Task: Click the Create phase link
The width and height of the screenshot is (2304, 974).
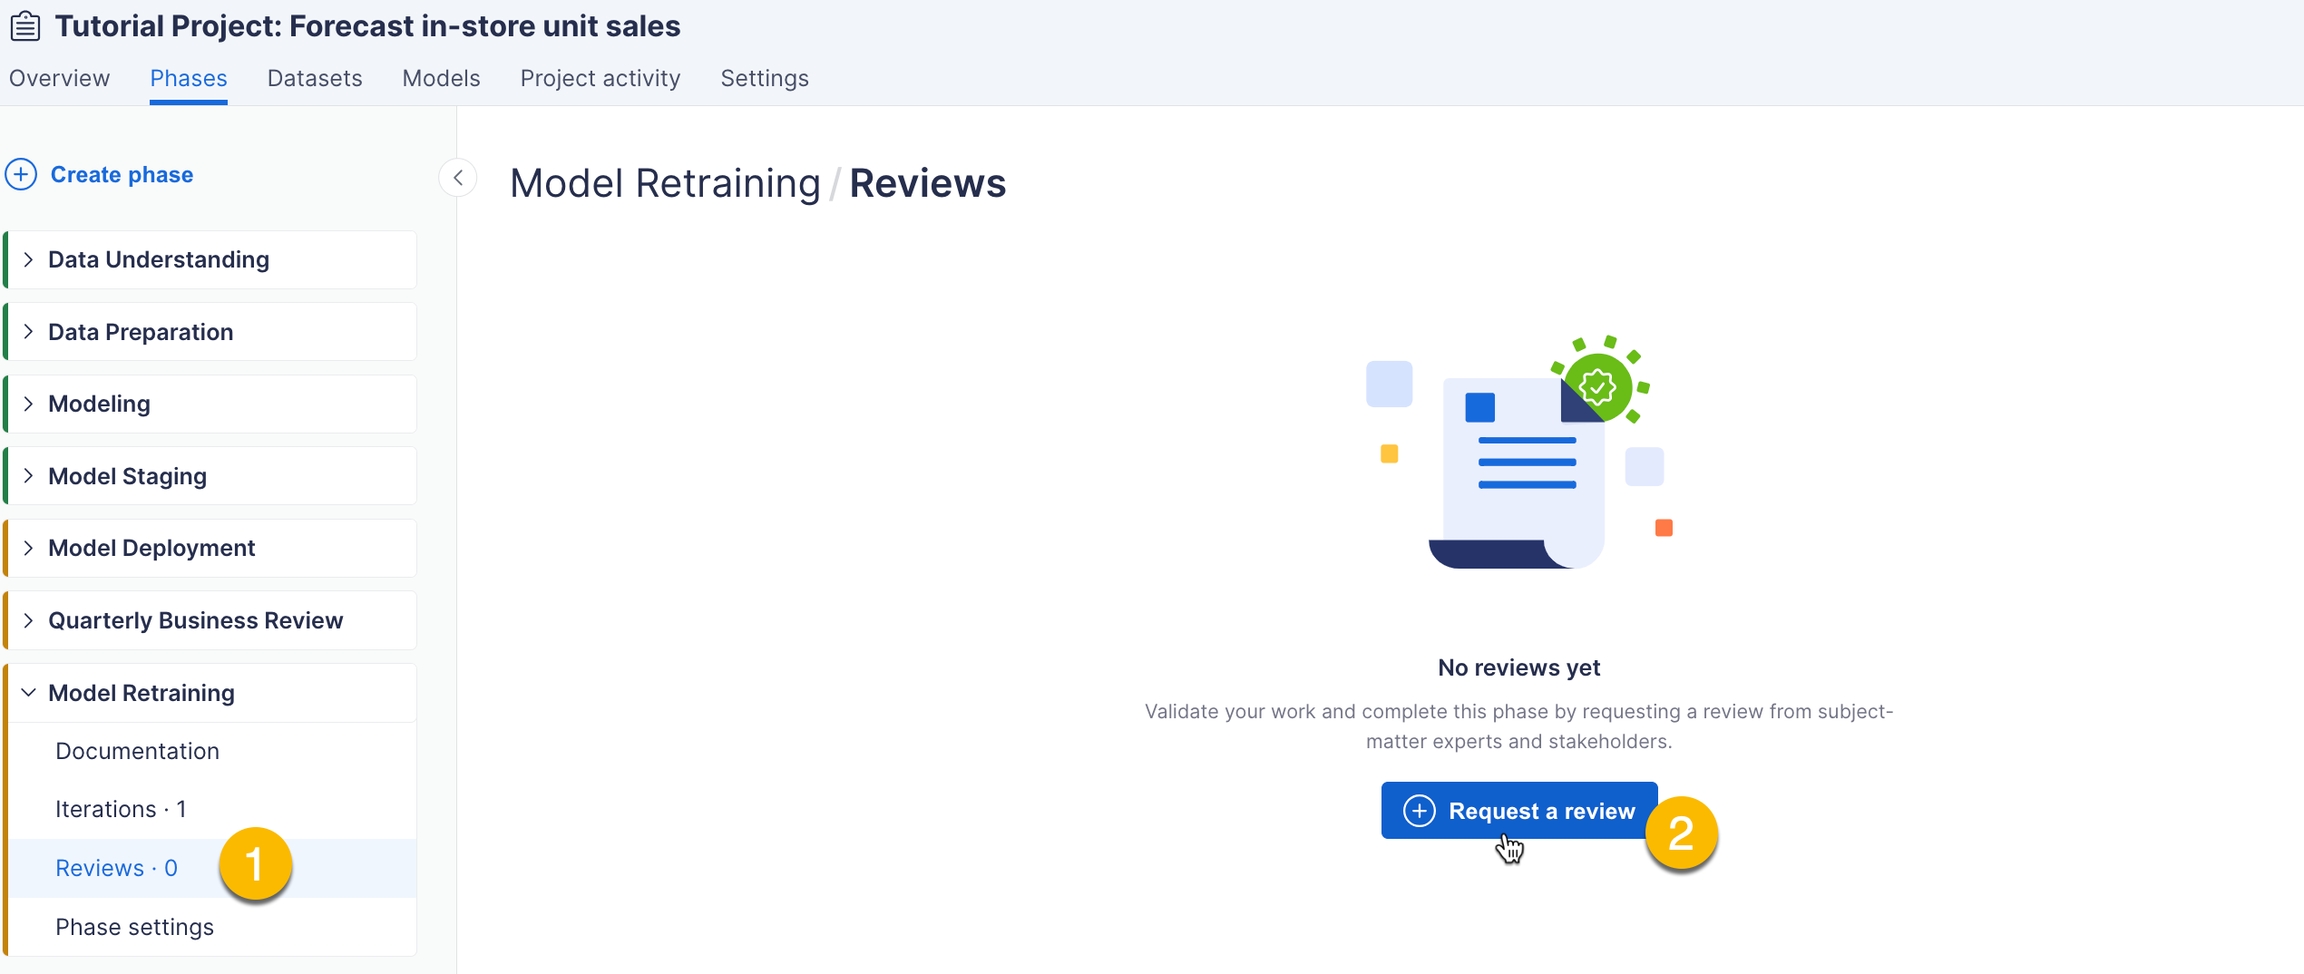Action: pyautogui.click(x=122, y=175)
